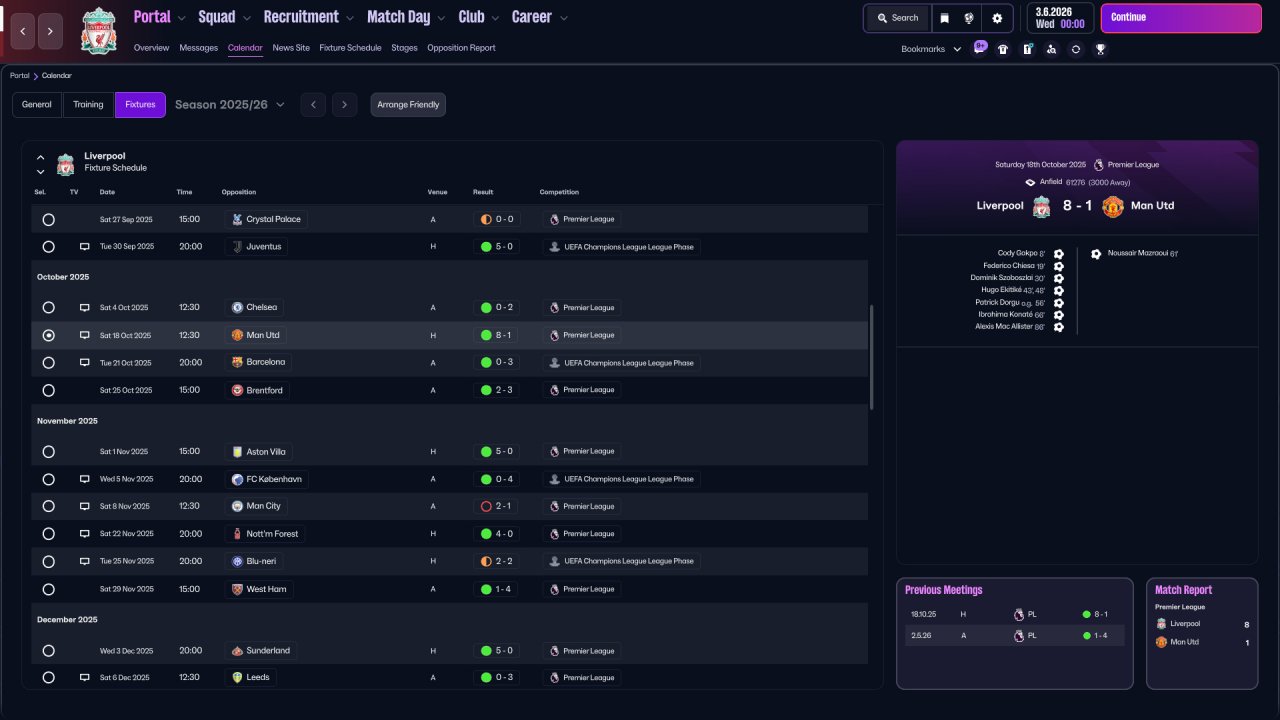Click the Arrange Friendly button
This screenshot has width=1280, height=720.
click(408, 105)
